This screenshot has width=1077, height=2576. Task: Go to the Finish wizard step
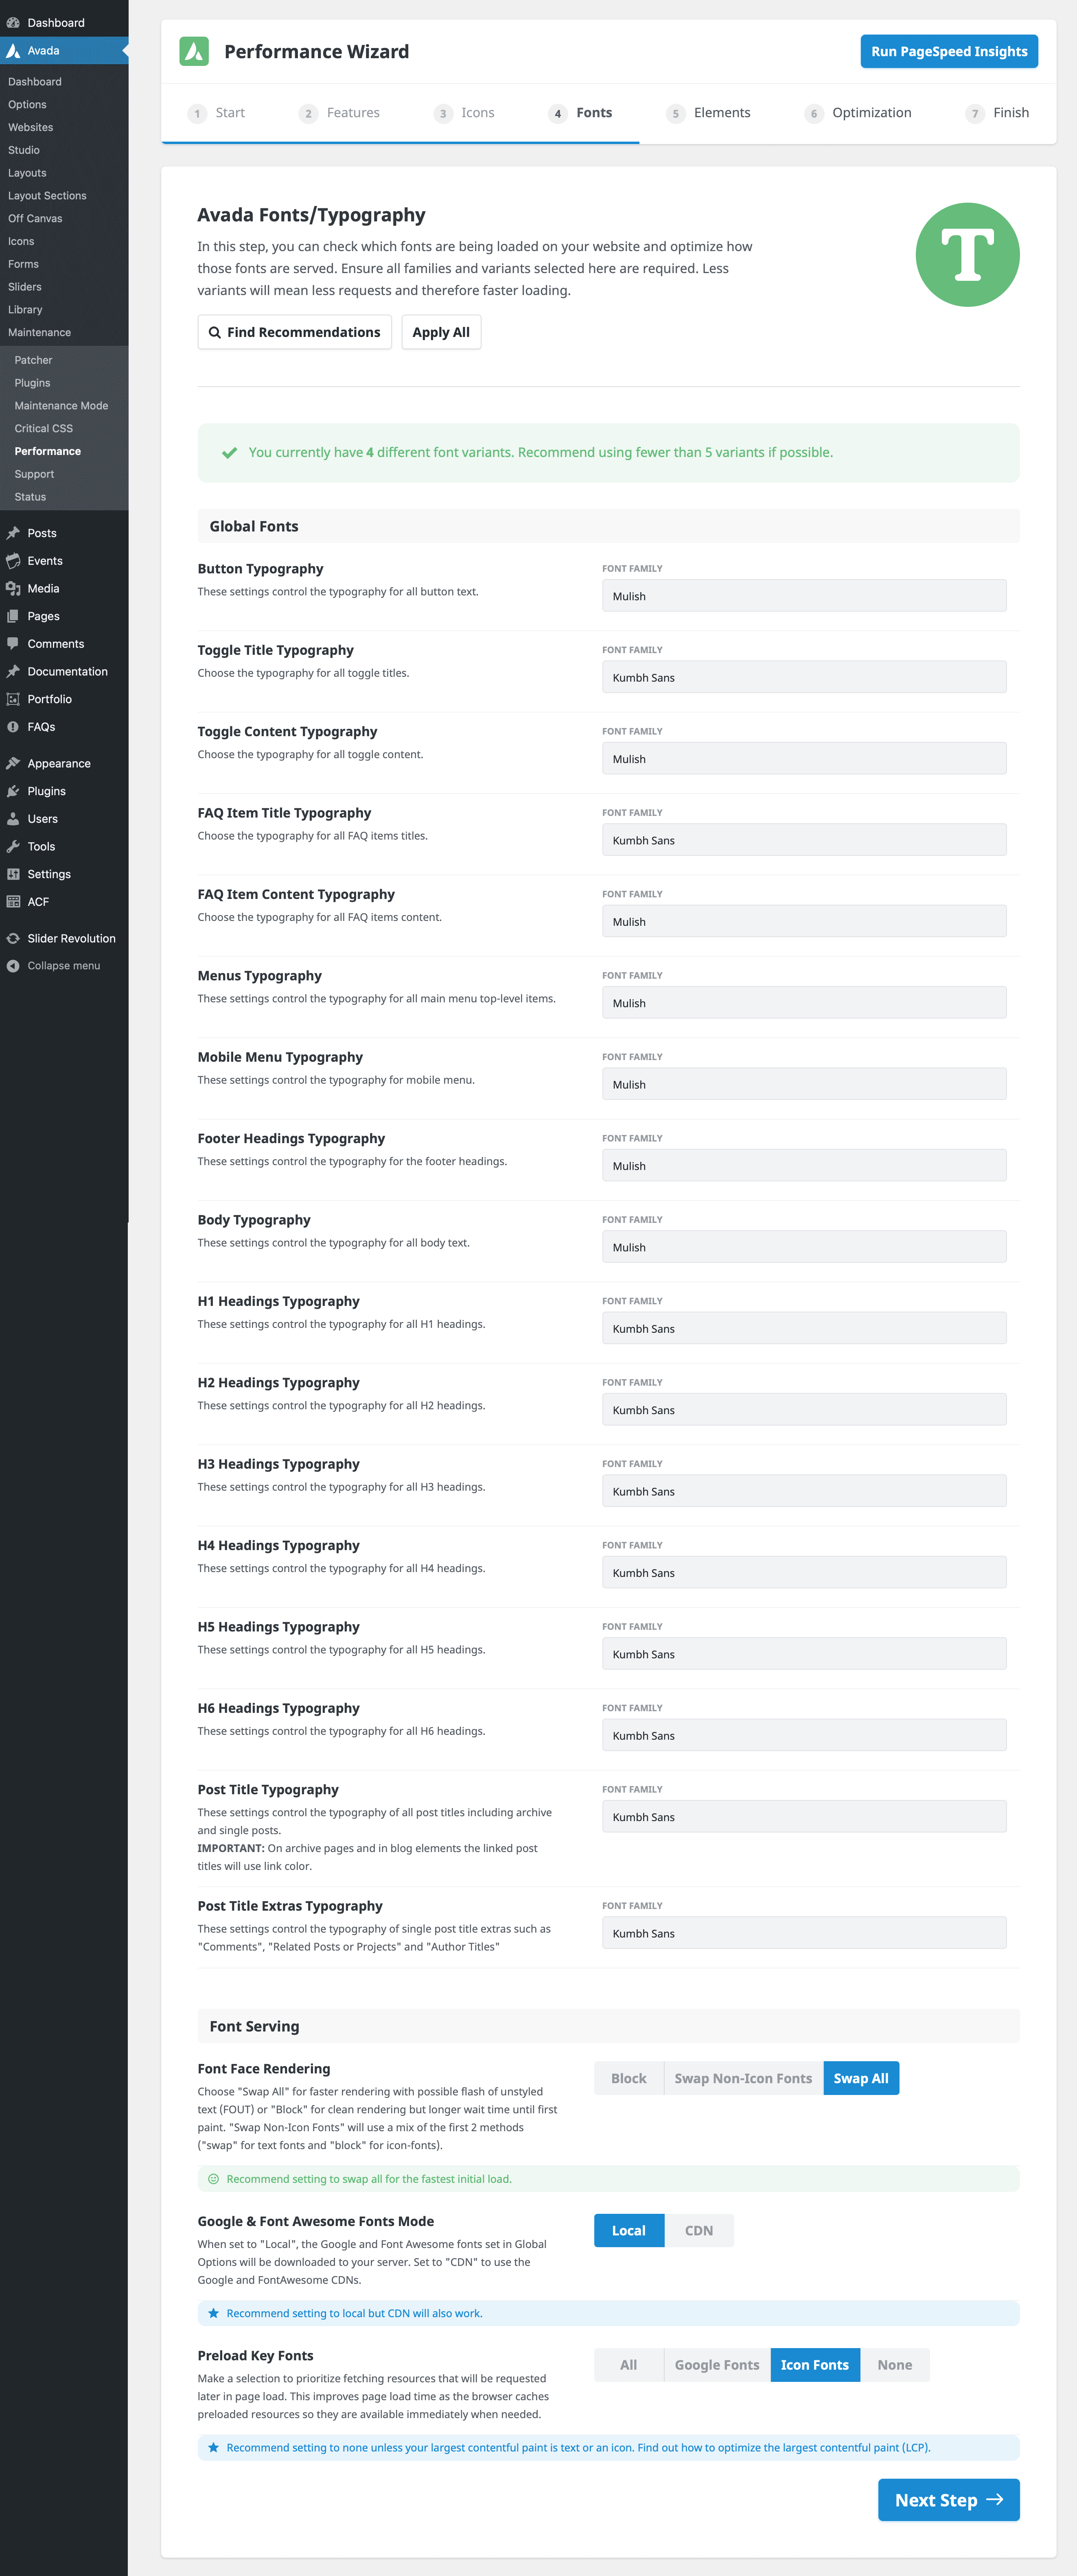(997, 113)
